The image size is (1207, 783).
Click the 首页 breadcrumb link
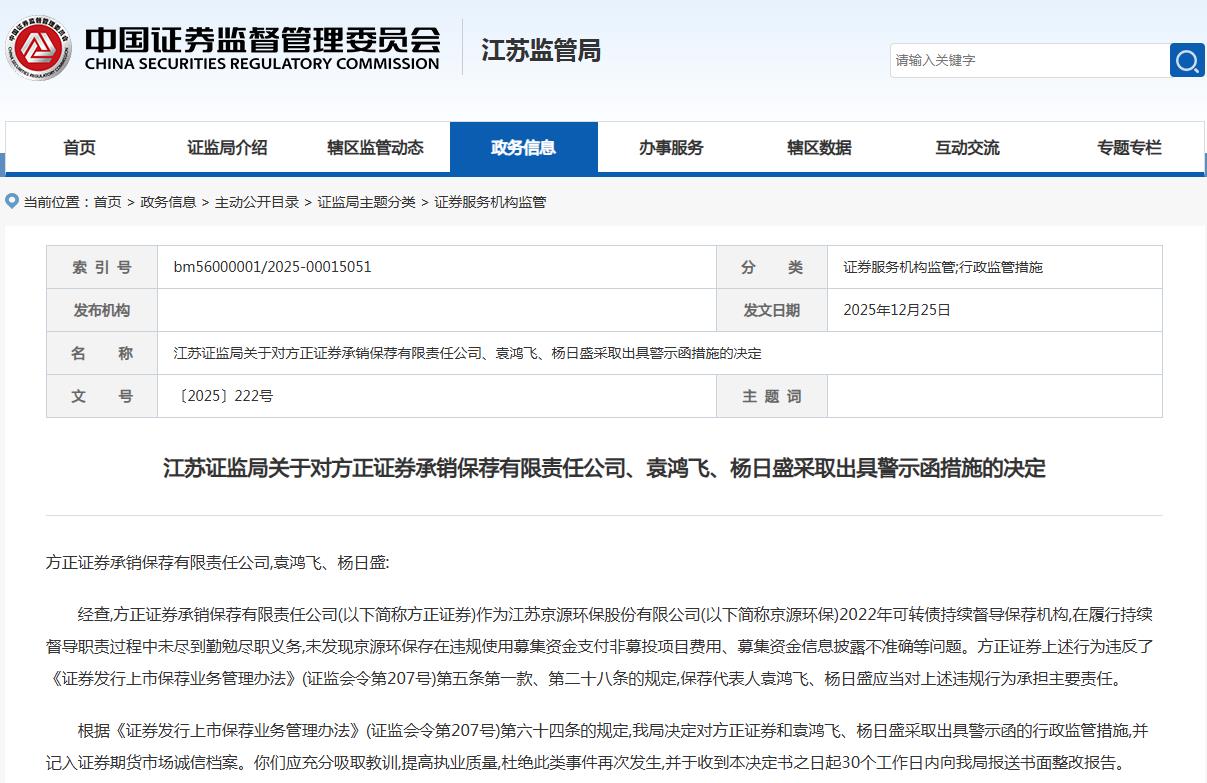click(x=107, y=202)
